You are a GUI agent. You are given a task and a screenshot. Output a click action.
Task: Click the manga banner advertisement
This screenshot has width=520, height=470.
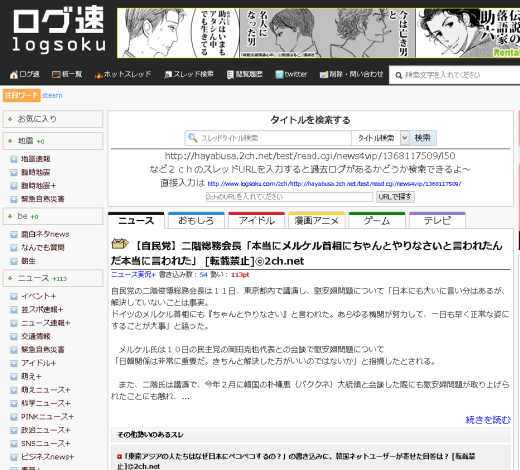318,33
